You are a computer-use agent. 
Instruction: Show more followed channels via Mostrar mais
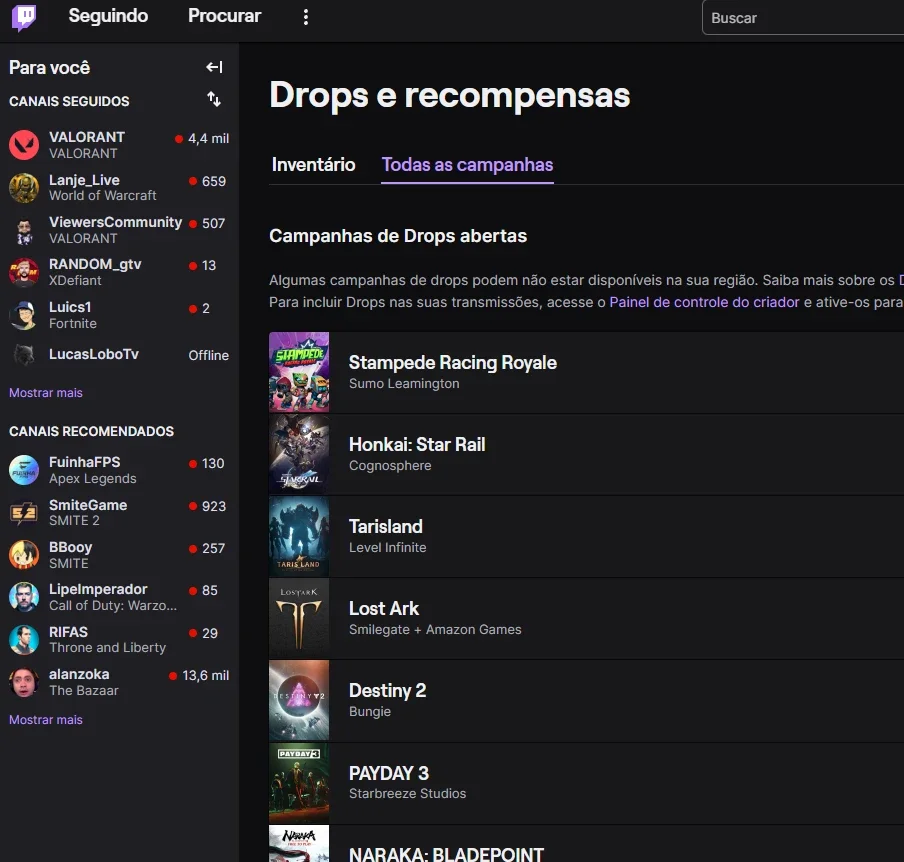46,393
